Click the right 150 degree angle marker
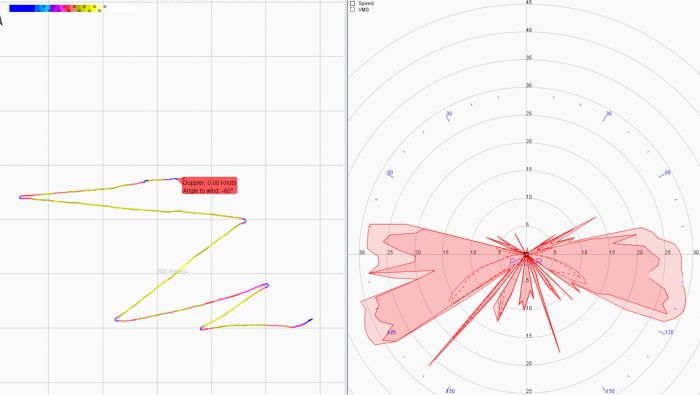The width and height of the screenshot is (700, 395). pyautogui.click(x=609, y=391)
